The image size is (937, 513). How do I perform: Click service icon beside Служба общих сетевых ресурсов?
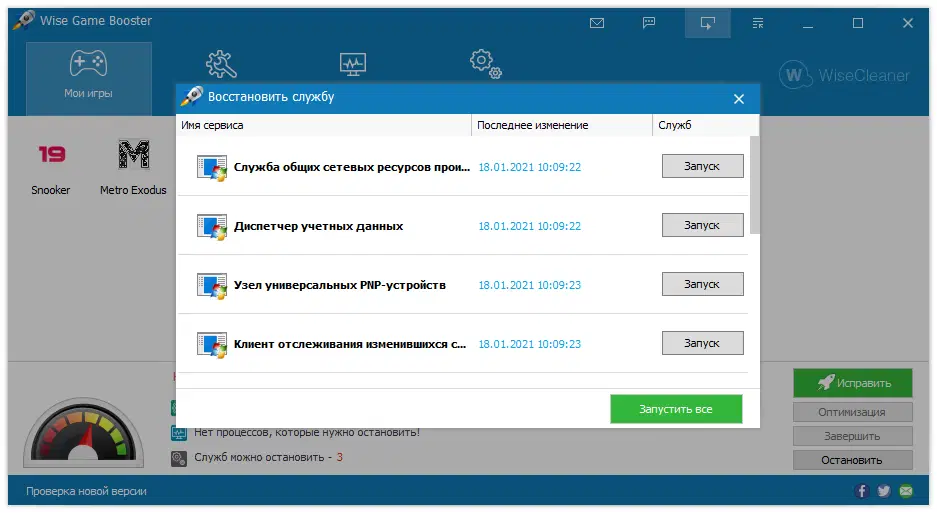click(212, 167)
